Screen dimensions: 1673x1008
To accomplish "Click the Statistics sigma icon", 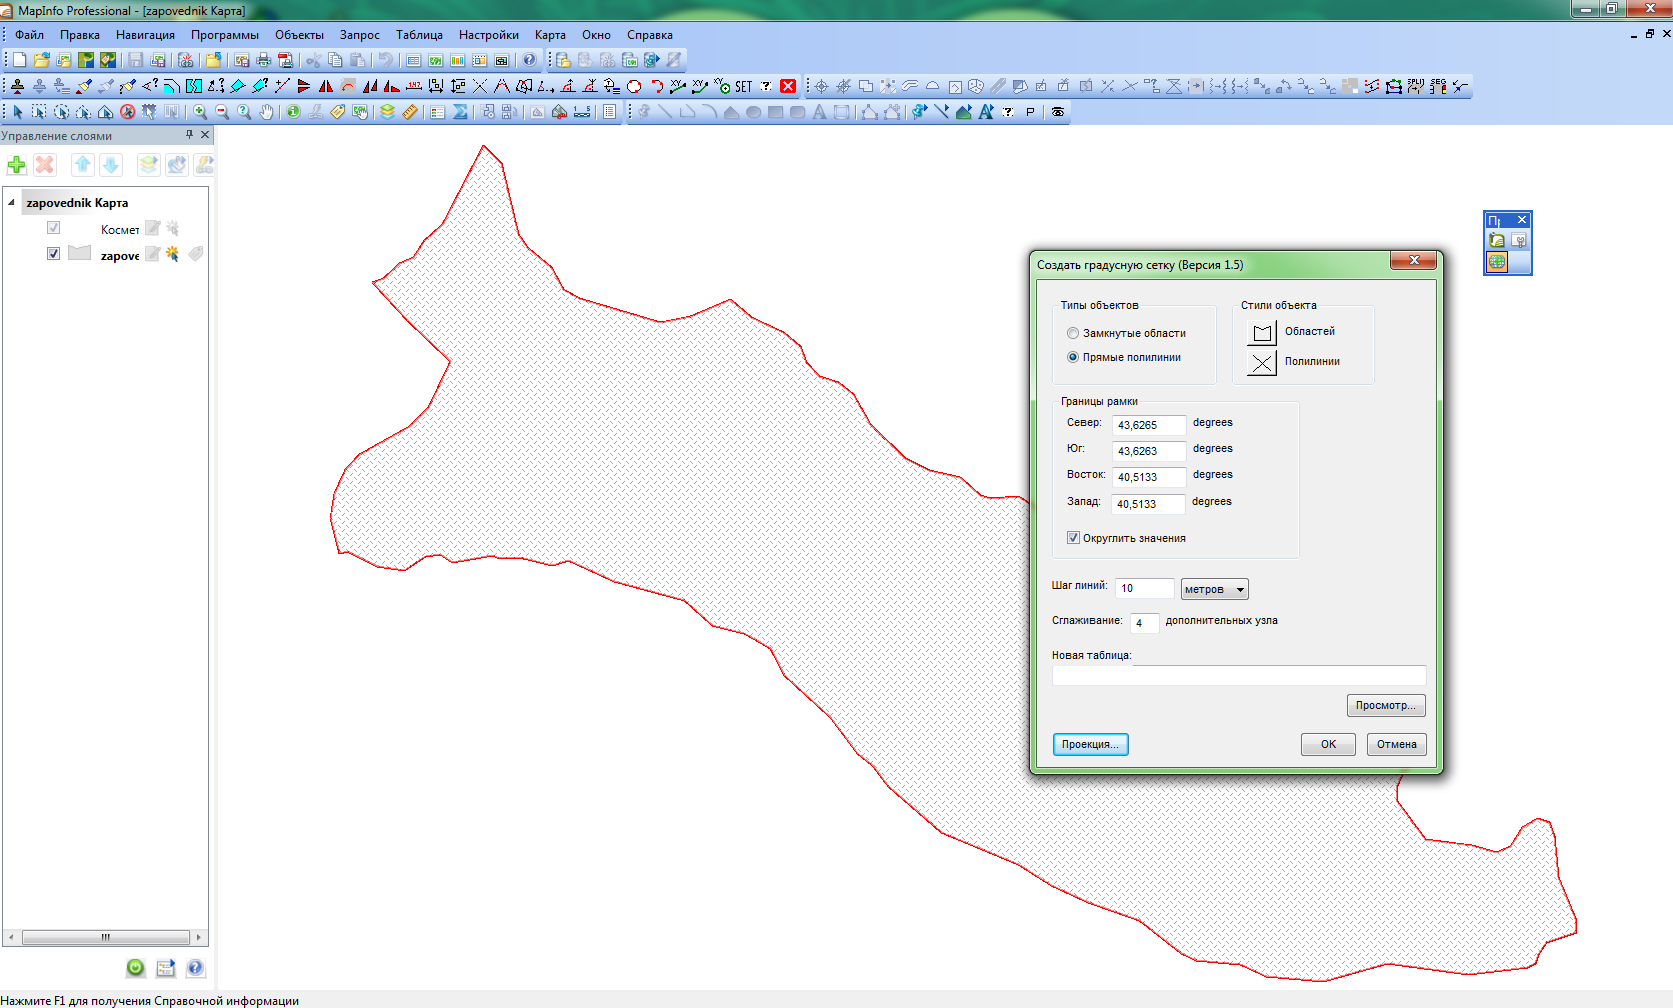I will click(460, 112).
